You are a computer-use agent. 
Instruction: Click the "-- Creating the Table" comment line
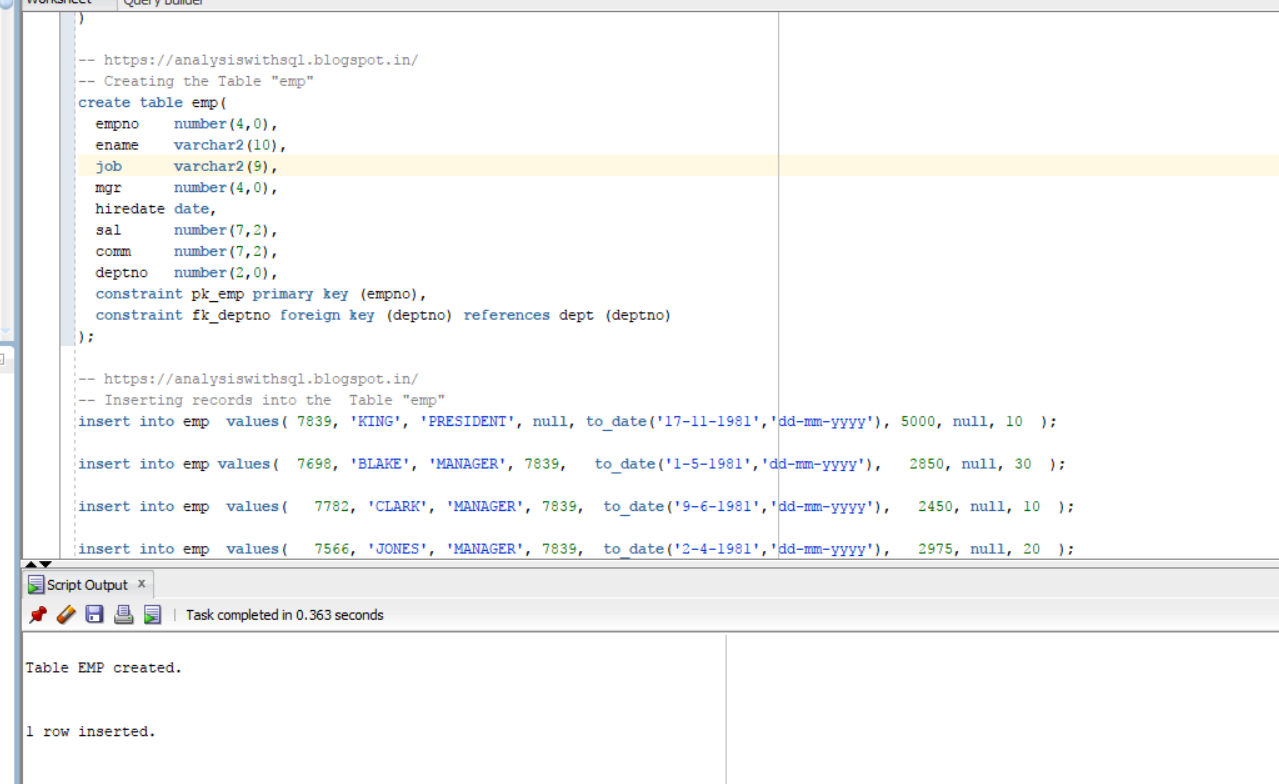click(x=196, y=81)
